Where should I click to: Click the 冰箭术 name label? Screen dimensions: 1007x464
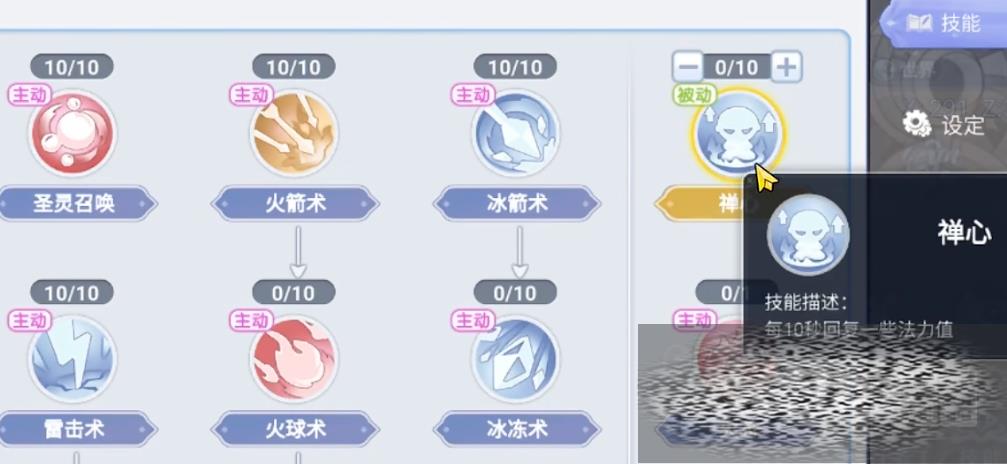click(x=516, y=204)
